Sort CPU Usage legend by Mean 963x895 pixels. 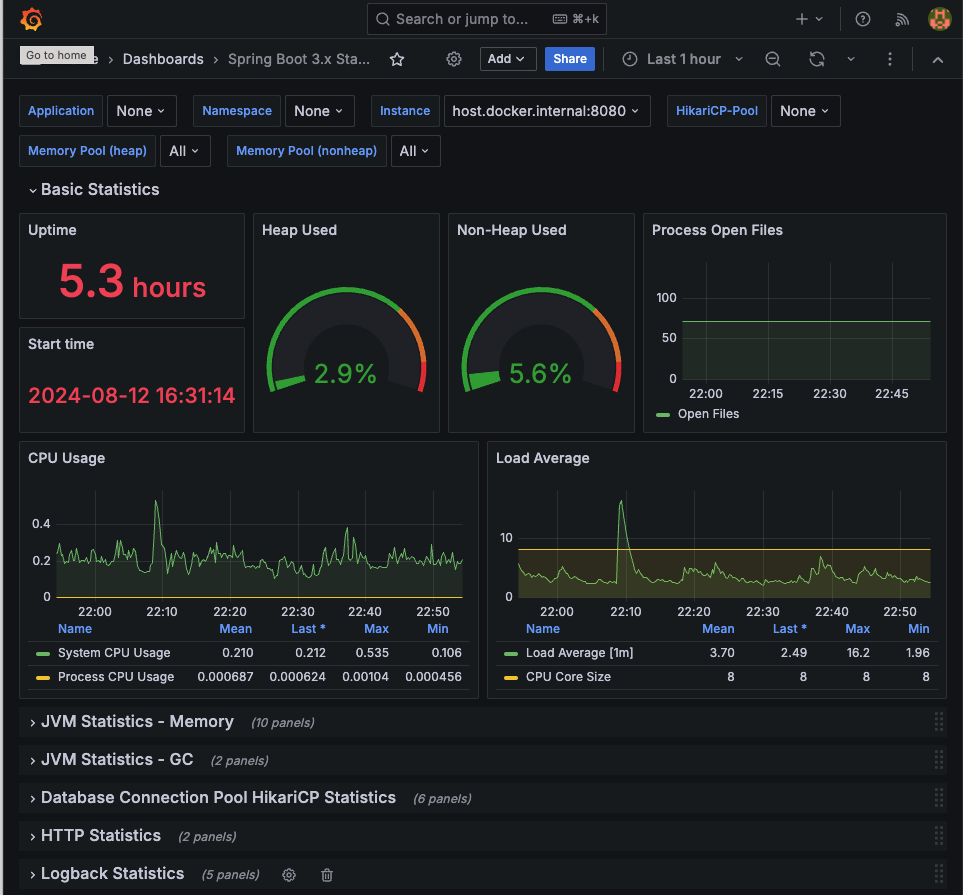[236, 629]
